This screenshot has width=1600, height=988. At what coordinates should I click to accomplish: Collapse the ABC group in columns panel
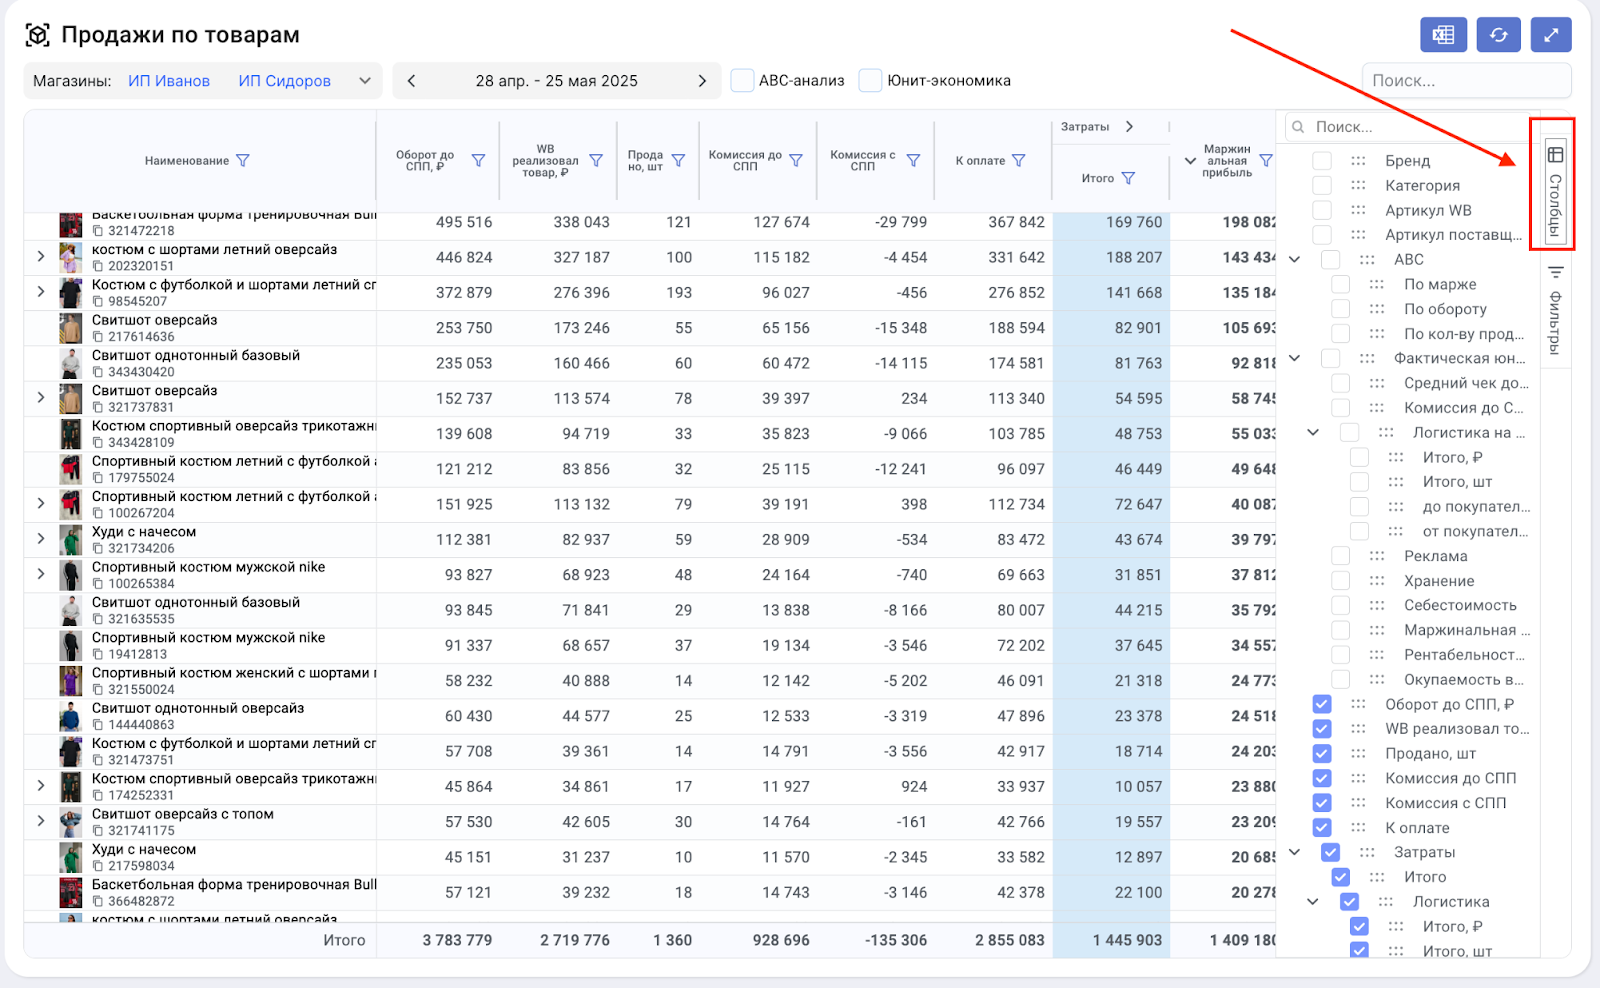click(x=1295, y=259)
